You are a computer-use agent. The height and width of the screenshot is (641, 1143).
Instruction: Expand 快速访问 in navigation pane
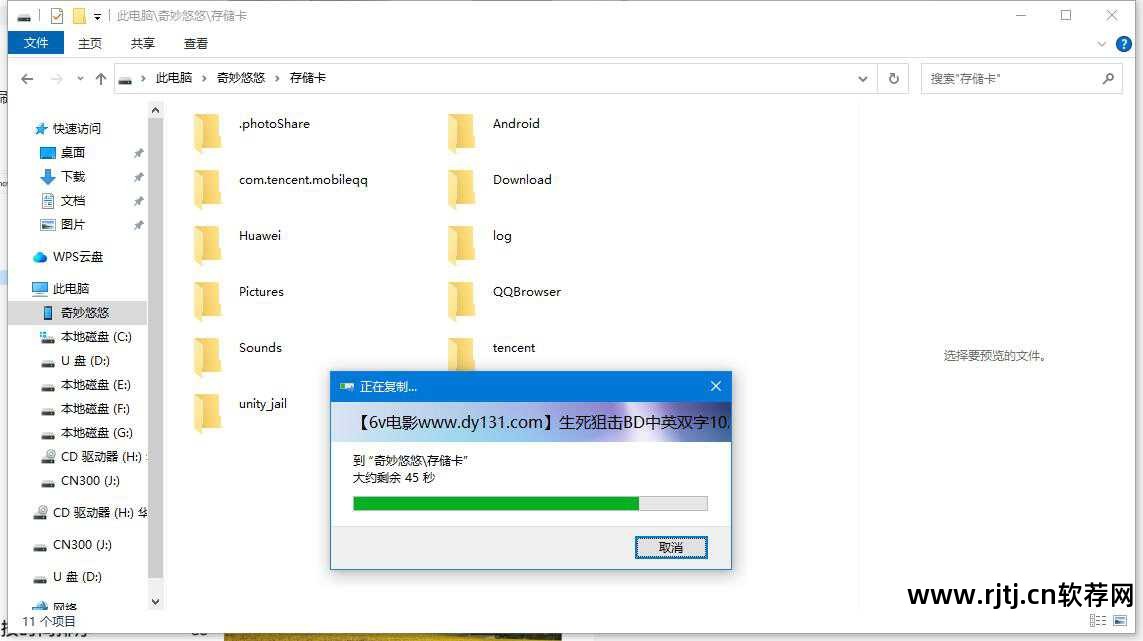tap(68, 128)
